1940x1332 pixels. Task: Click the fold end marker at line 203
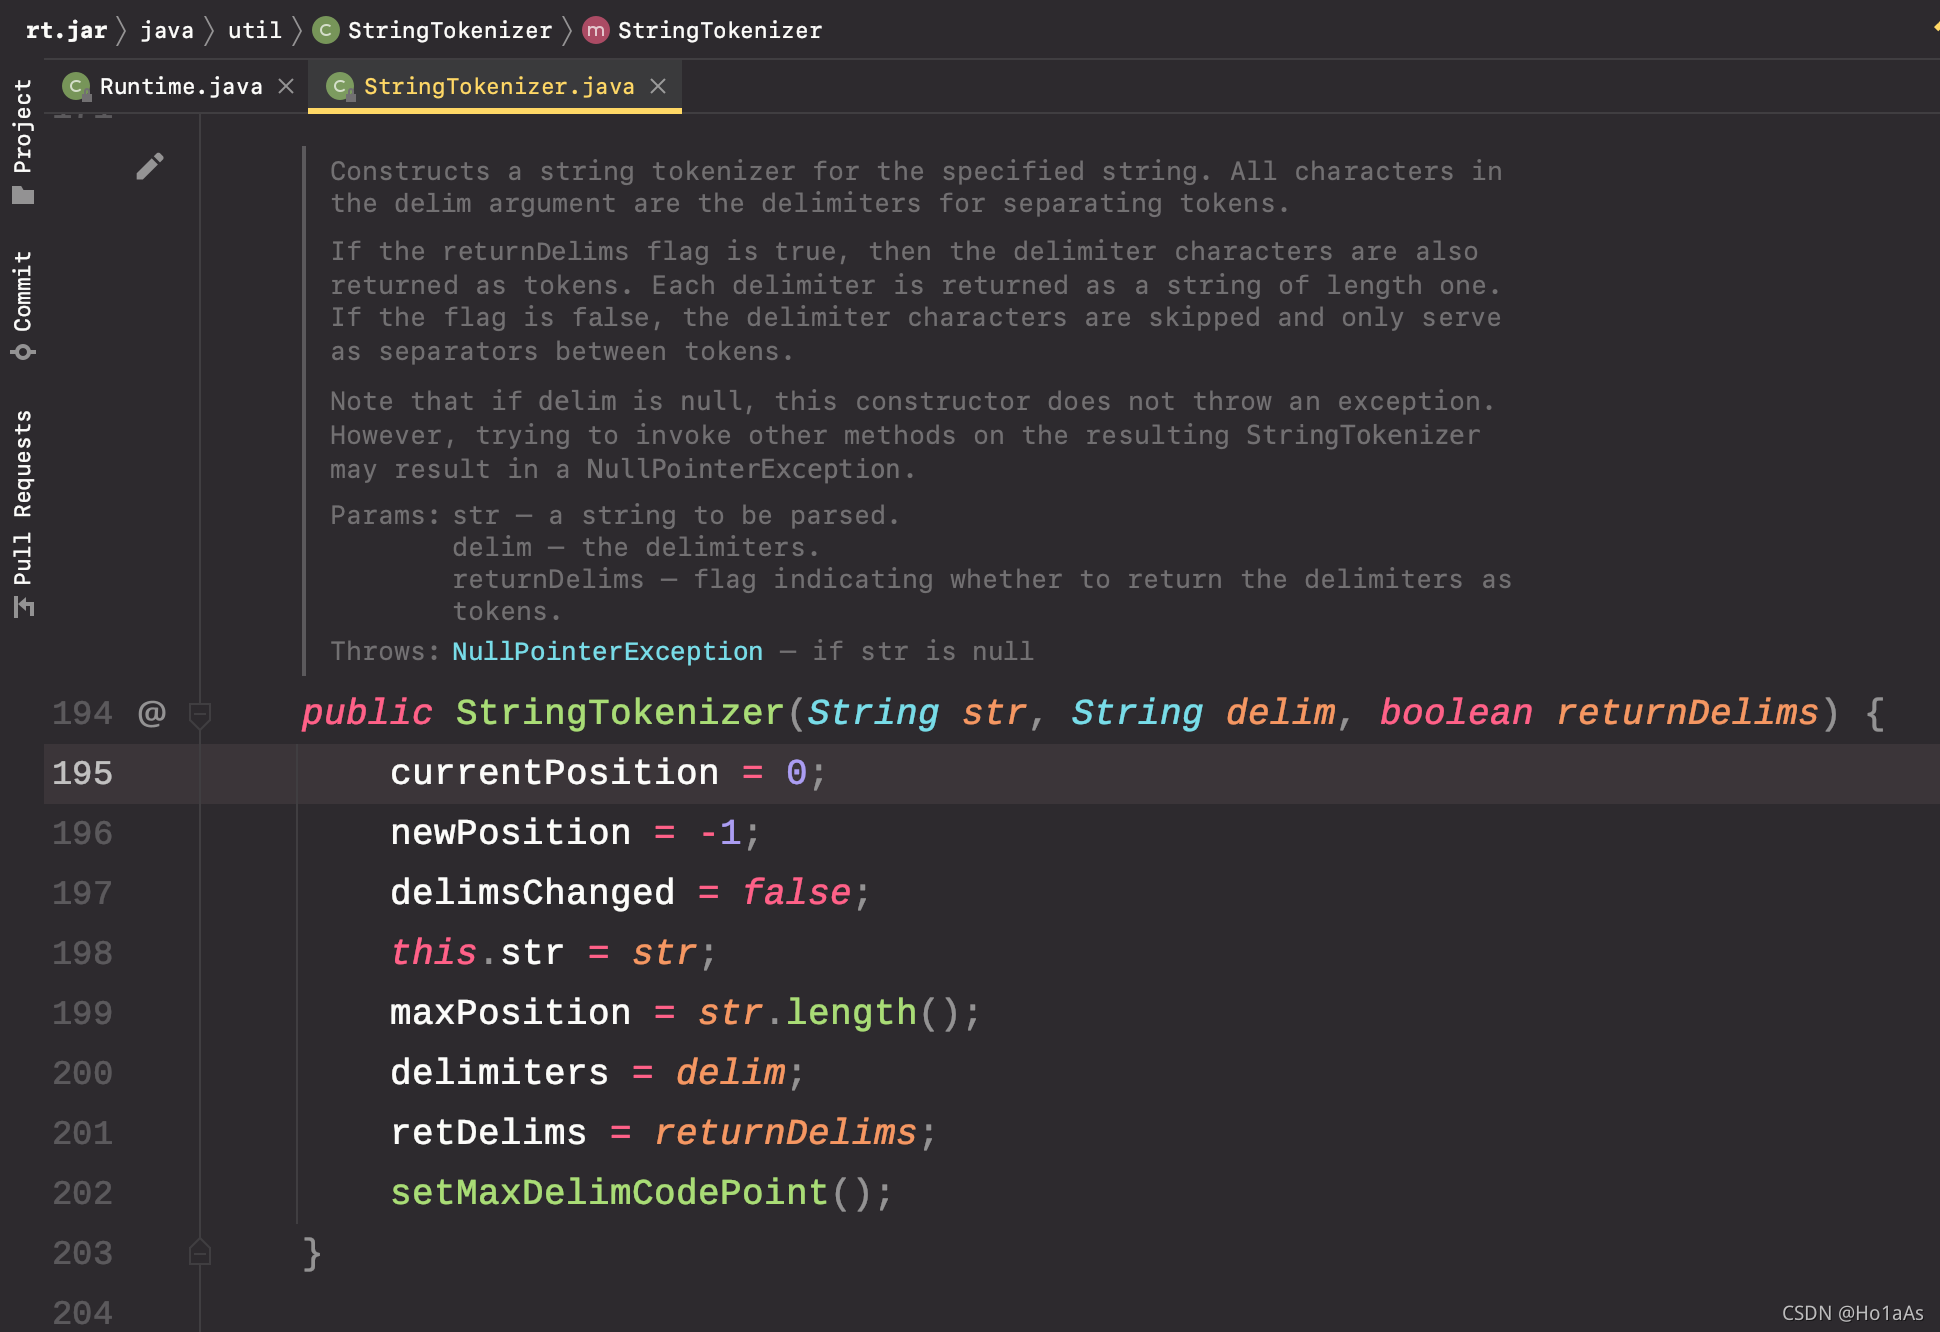(x=200, y=1252)
